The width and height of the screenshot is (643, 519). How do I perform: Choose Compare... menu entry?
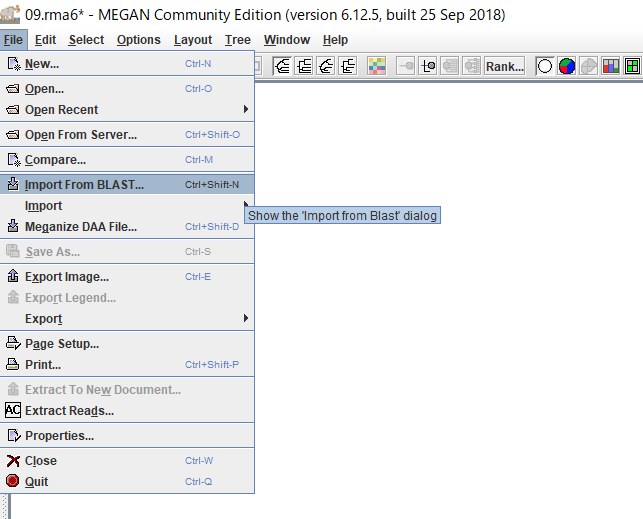[127, 159]
